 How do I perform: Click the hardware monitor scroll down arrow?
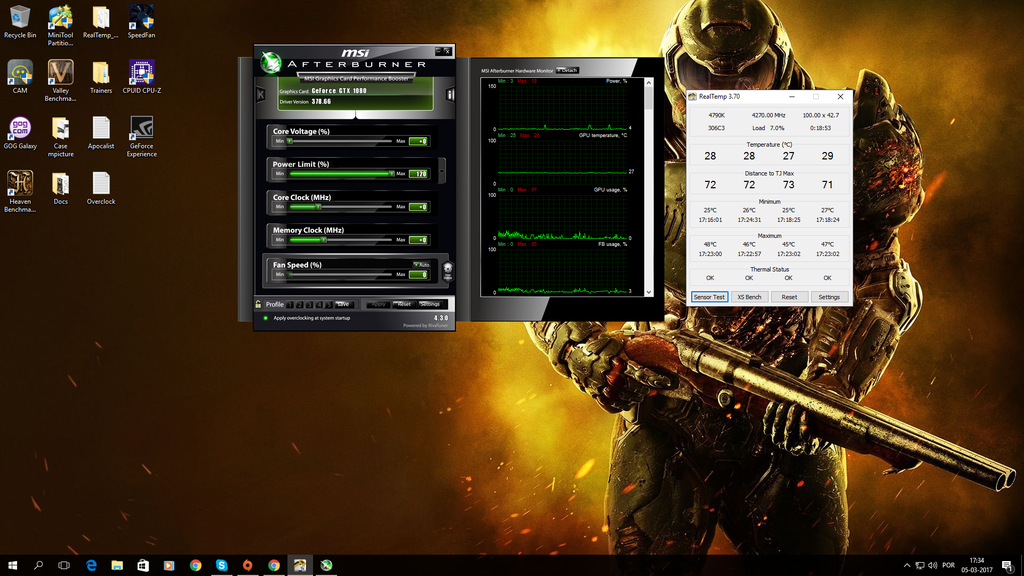pos(648,292)
